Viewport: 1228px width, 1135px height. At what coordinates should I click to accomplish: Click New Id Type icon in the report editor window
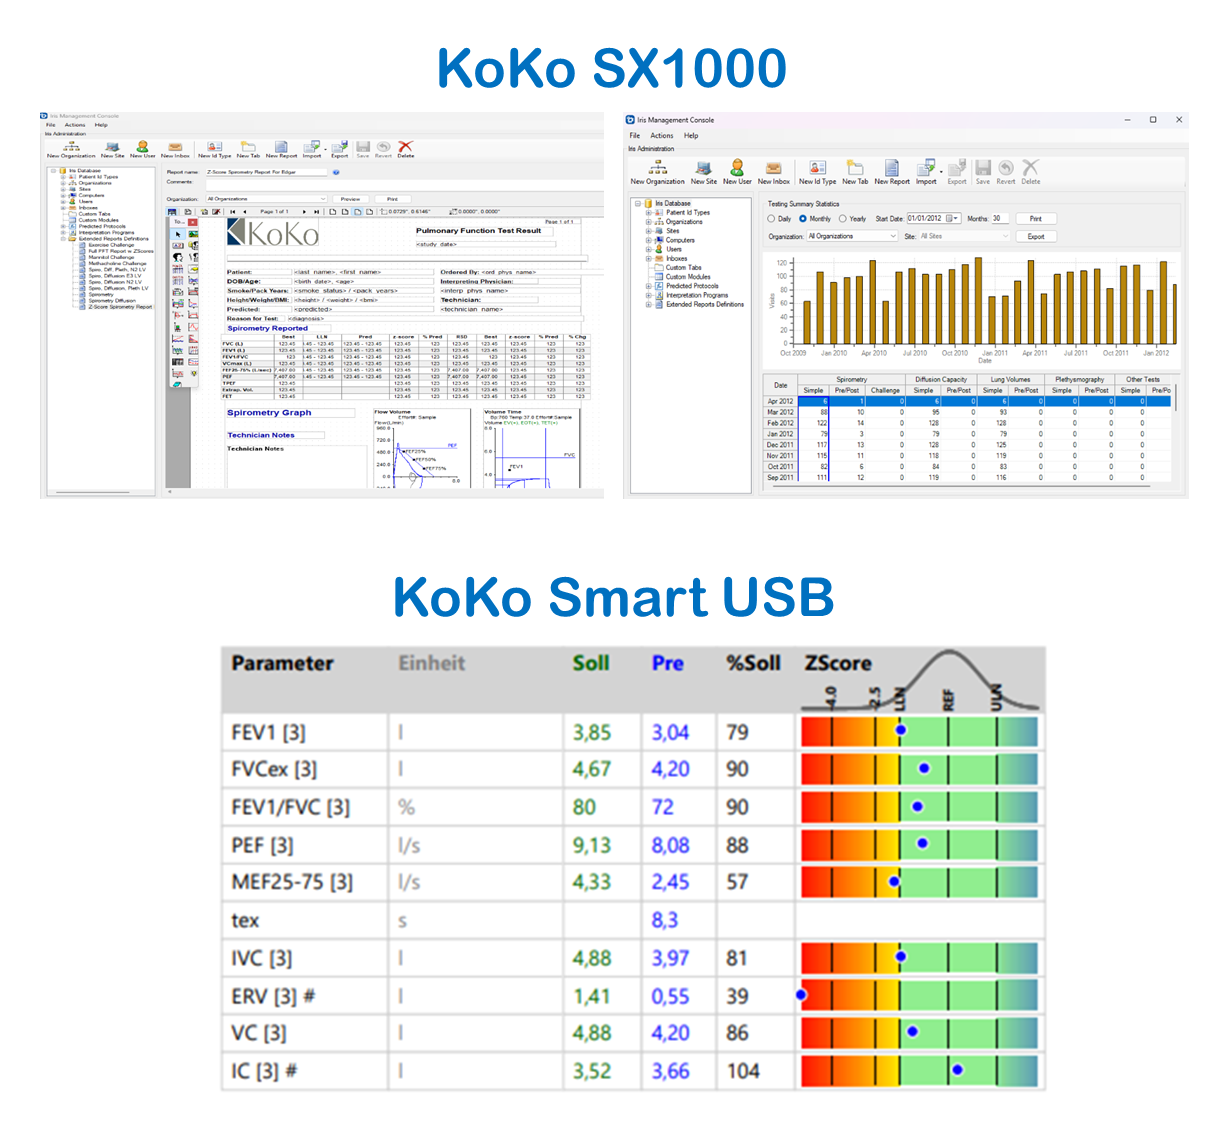pos(214,149)
